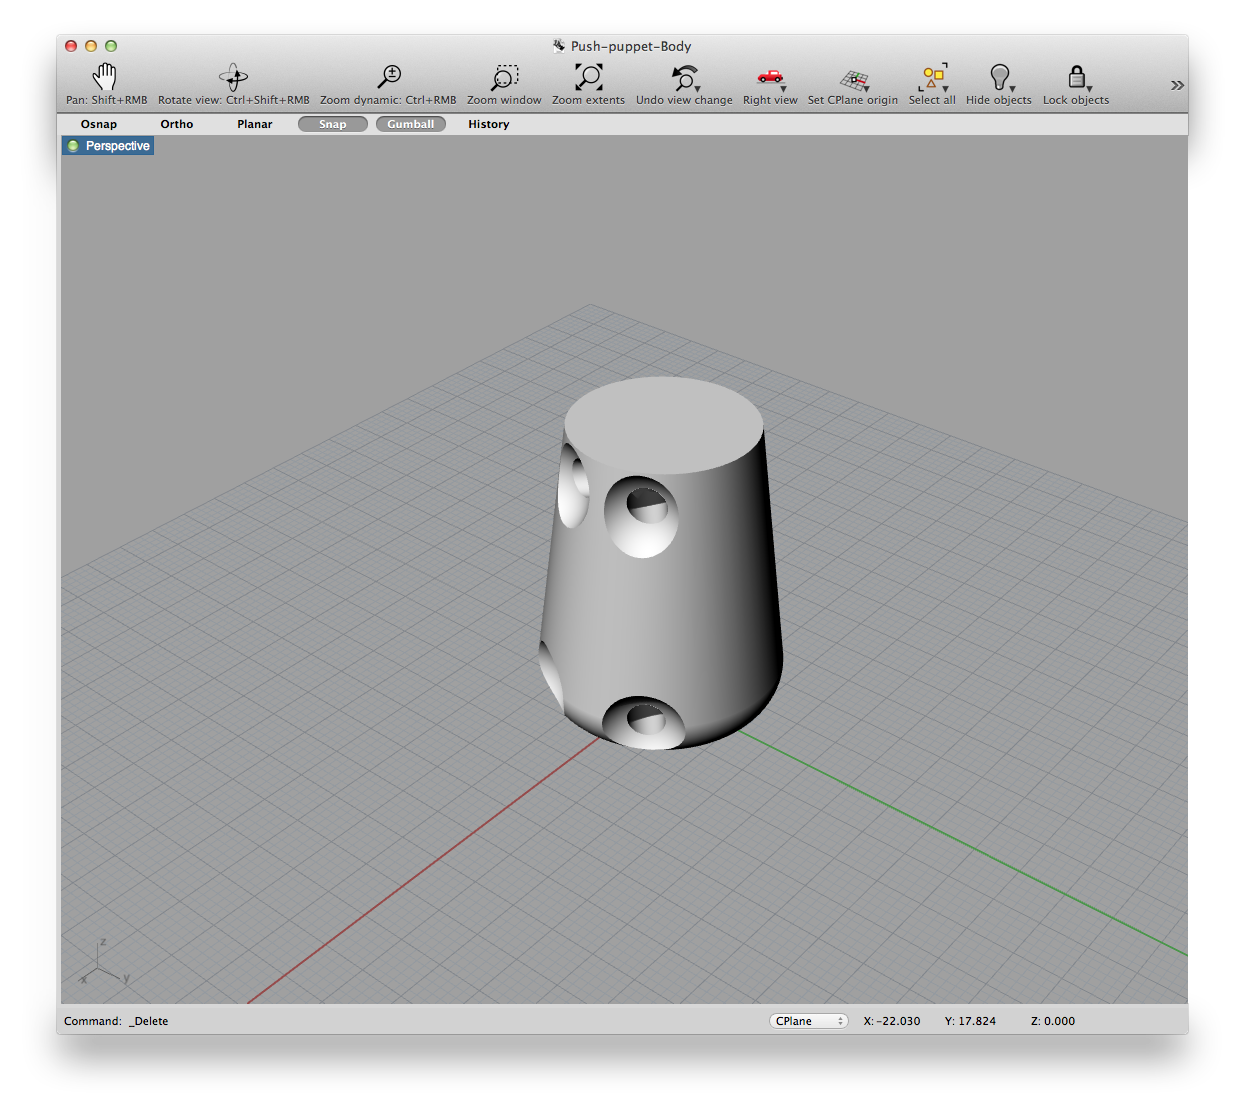
Task: Switch to the Right view
Action: pyautogui.click(x=767, y=78)
